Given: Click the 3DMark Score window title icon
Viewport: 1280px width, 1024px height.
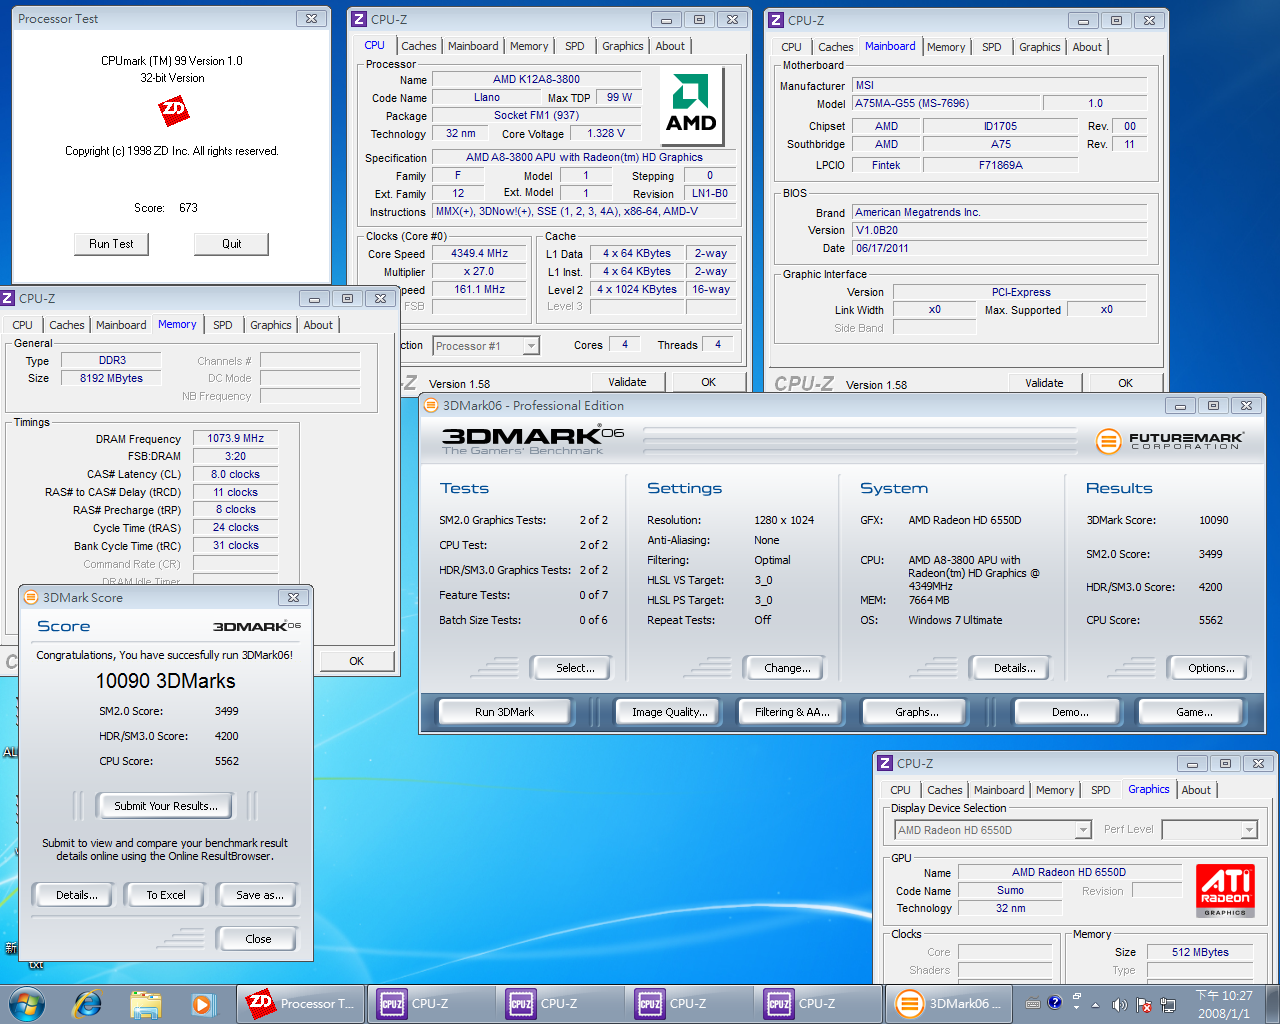Looking at the screenshot, I should coord(30,597).
